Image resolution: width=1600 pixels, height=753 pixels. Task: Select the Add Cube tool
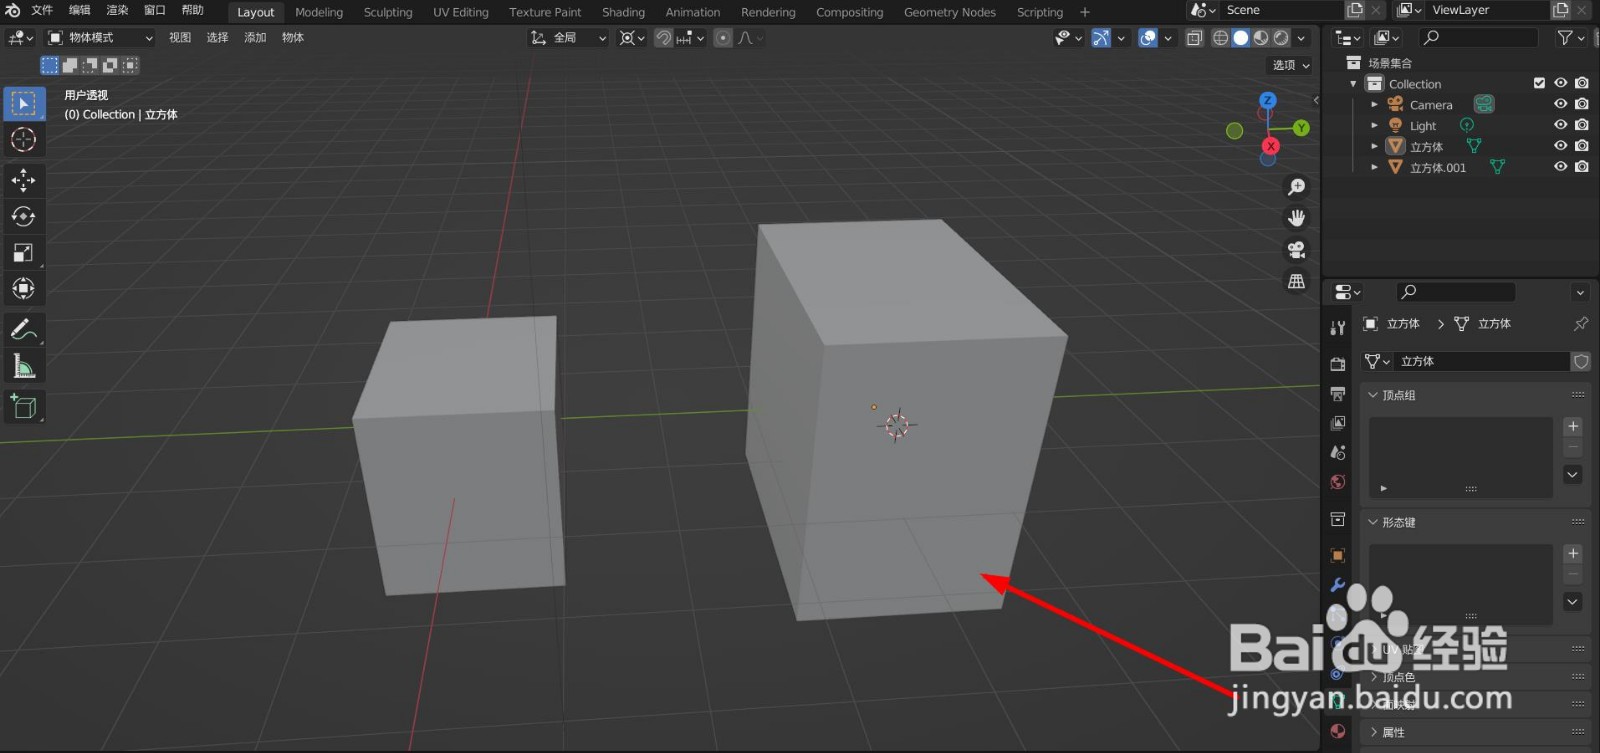tap(24, 407)
